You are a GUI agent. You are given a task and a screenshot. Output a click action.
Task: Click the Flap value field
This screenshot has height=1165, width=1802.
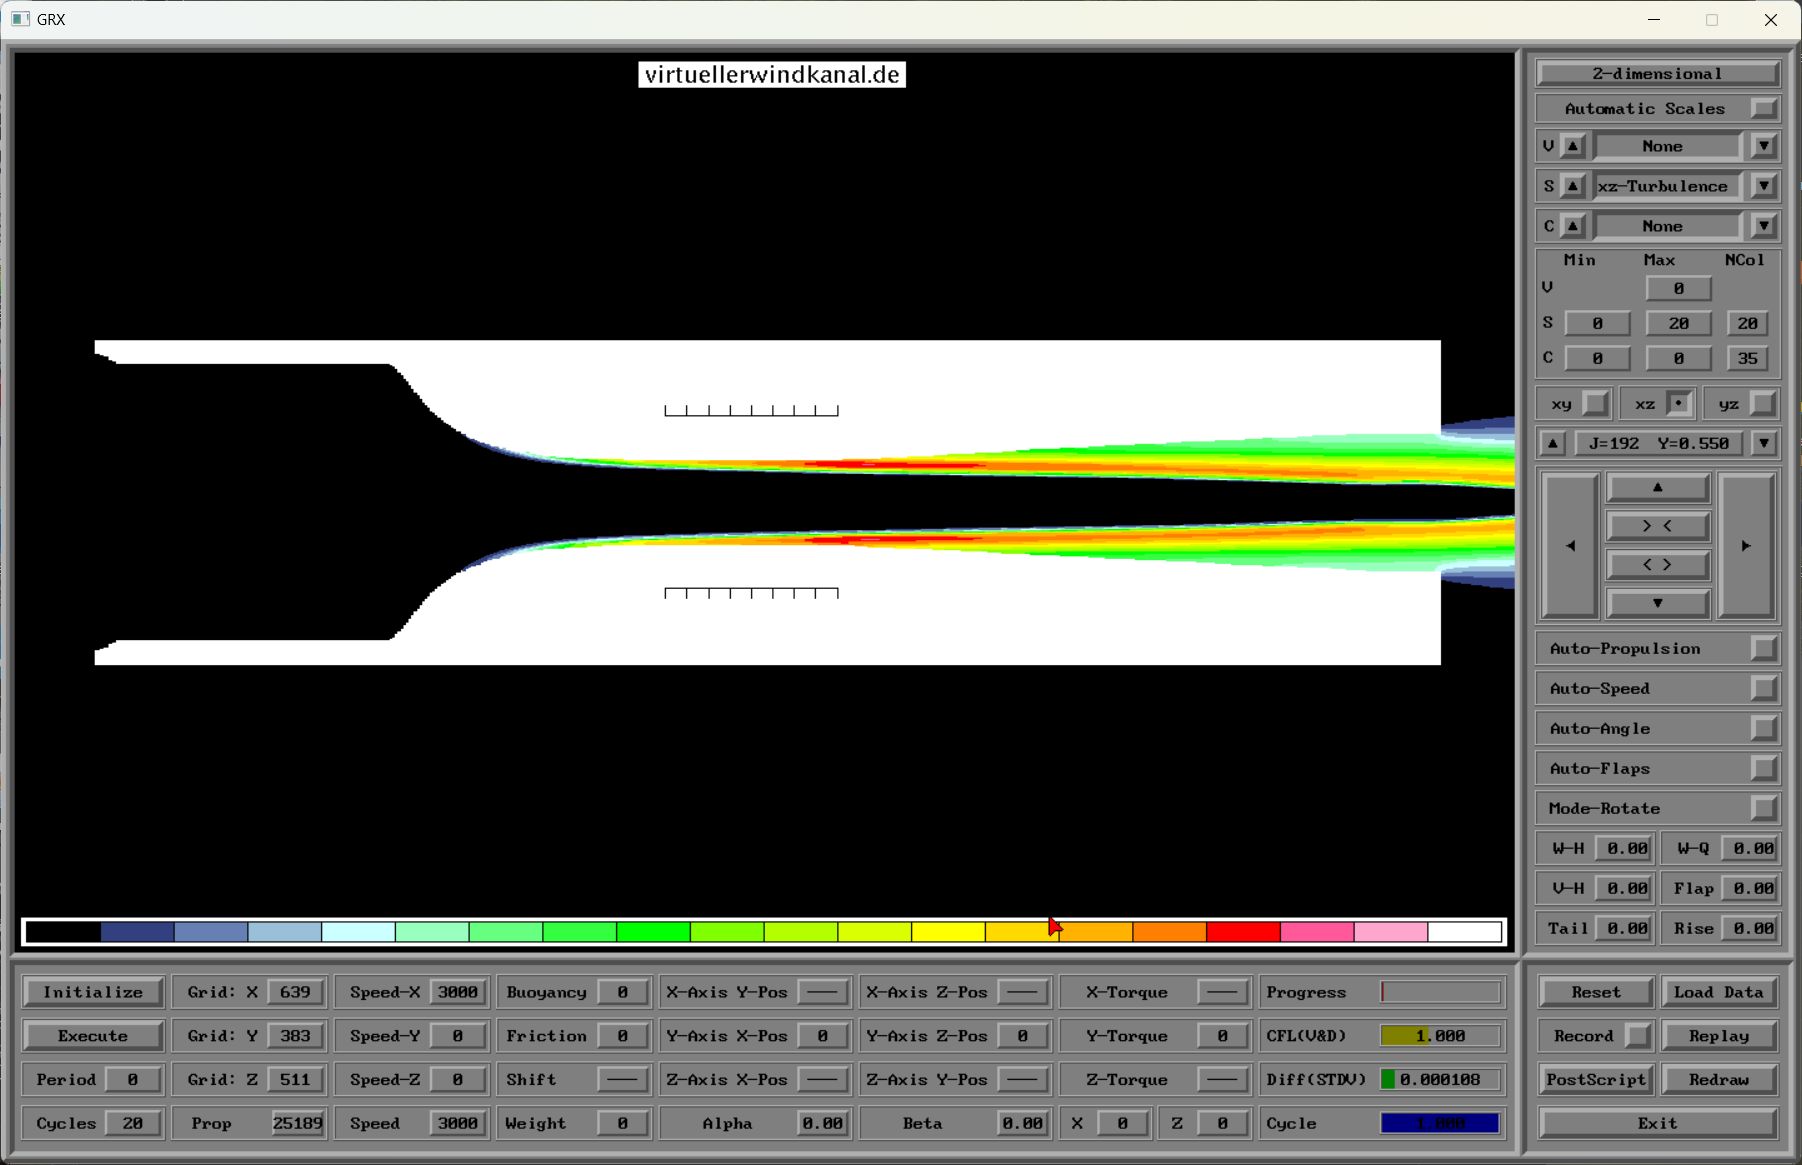(1752, 888)
